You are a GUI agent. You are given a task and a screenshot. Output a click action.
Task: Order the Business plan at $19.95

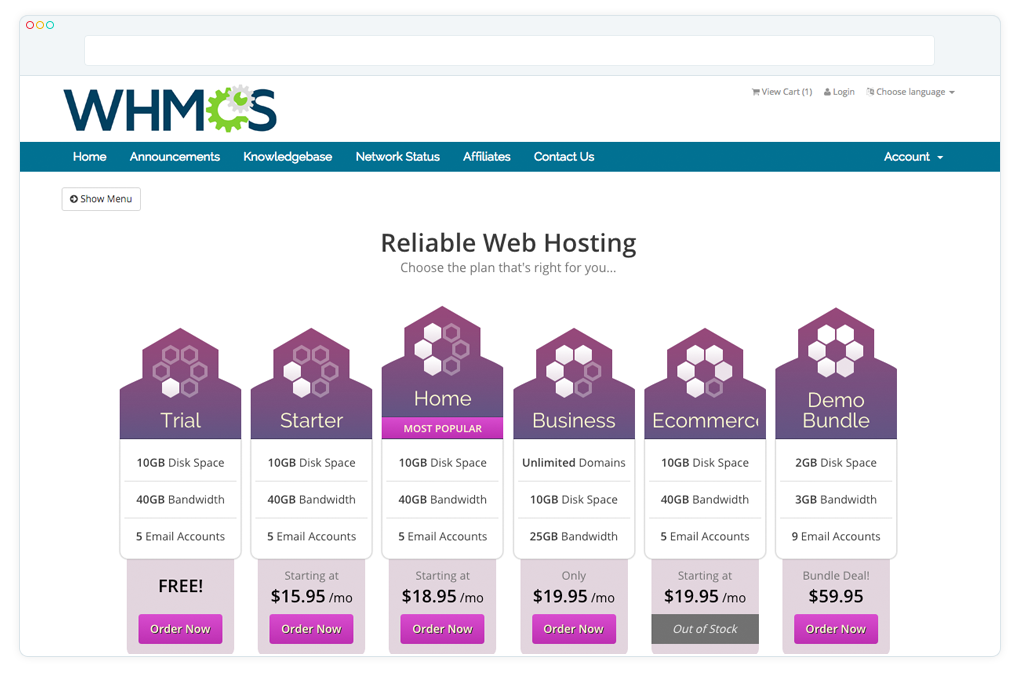pos(574,629)
